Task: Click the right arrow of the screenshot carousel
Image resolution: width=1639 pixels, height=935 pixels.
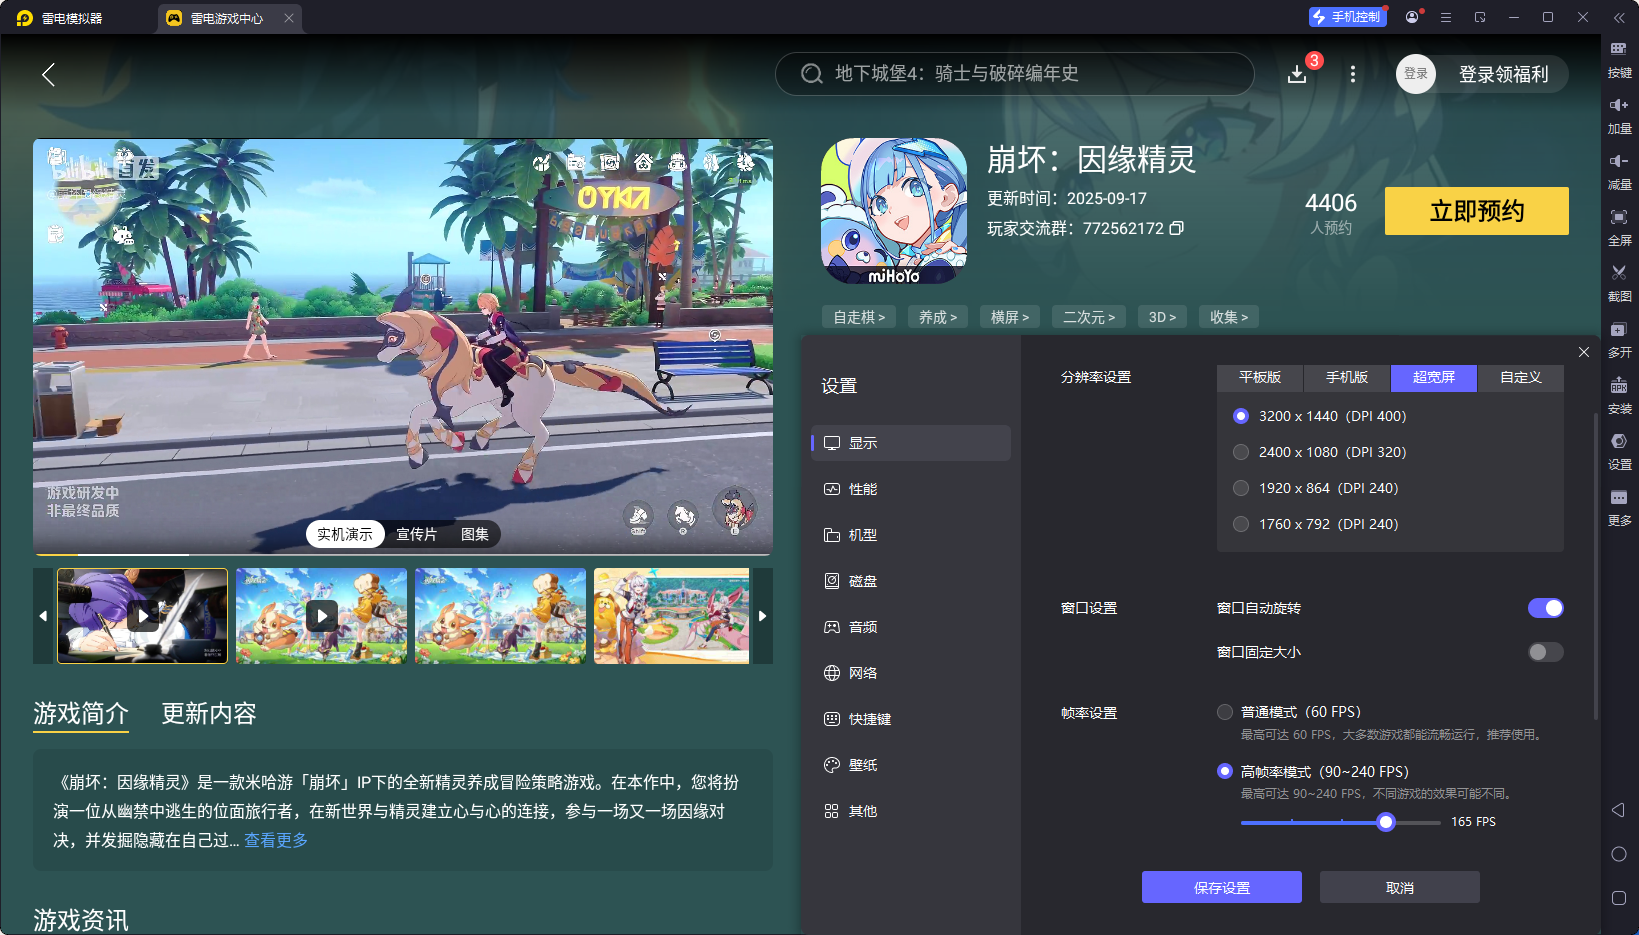Action: (x=762, y=616)
